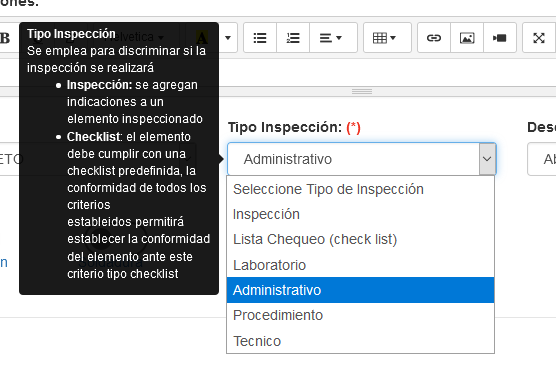Select 'Lista Chequeo (check list)' option
The image size is (556, 365).
point(360,239)
